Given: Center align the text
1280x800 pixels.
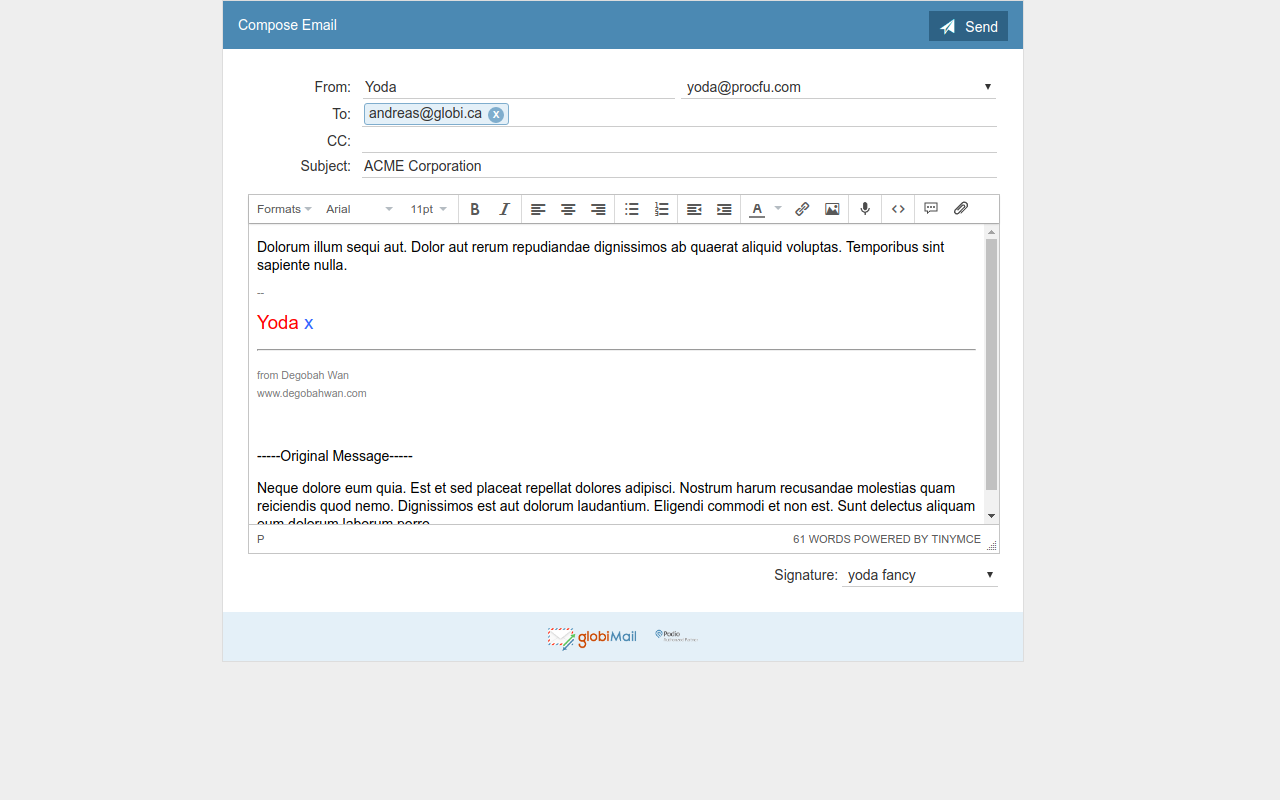Looking at the screenshot, I should tap(568, 209).
